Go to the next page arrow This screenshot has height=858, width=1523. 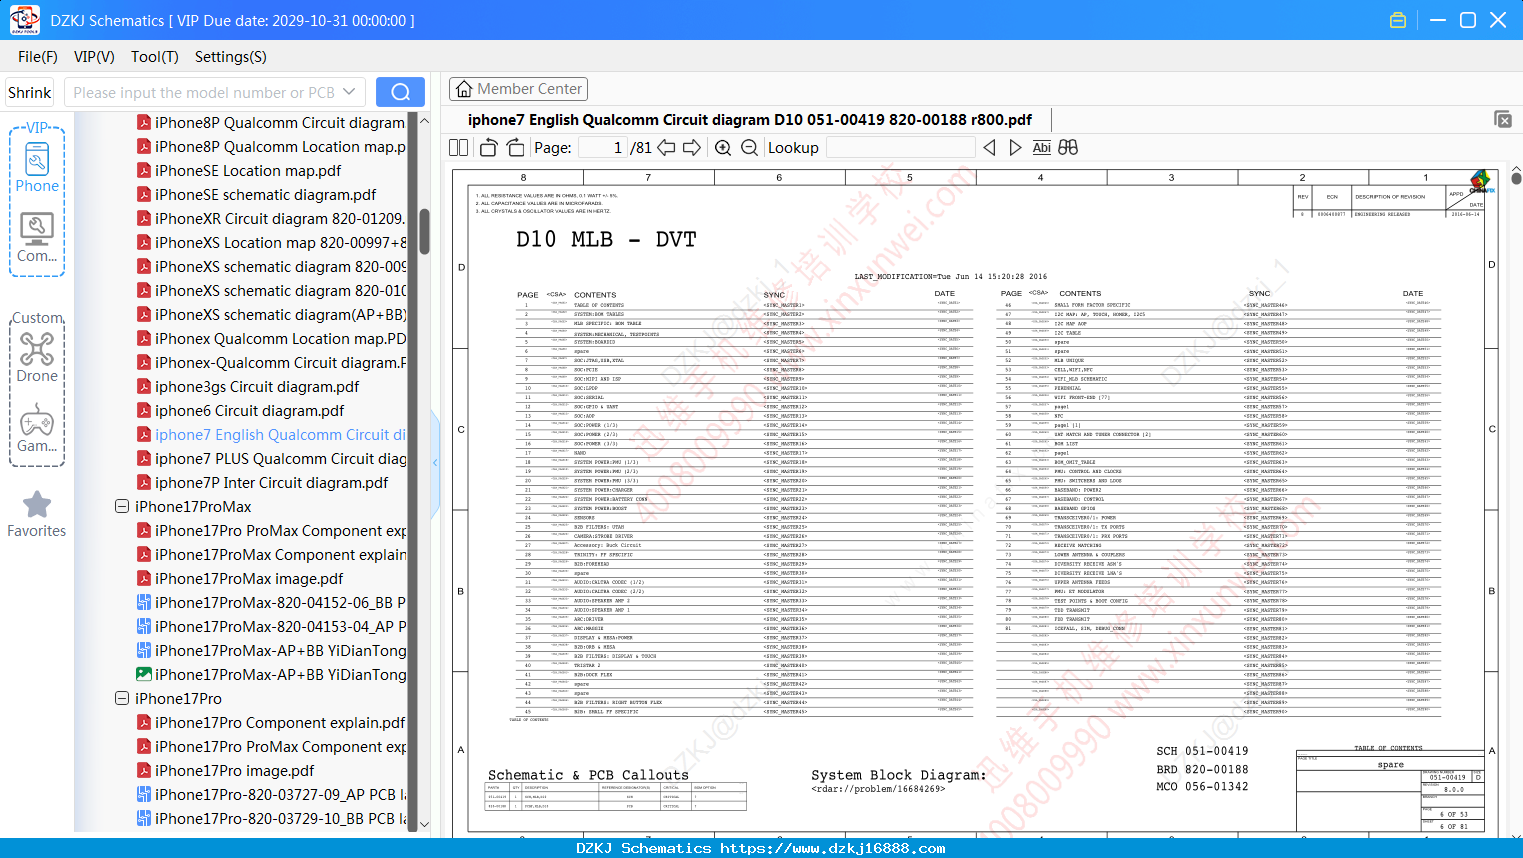(x=692, y=147)
